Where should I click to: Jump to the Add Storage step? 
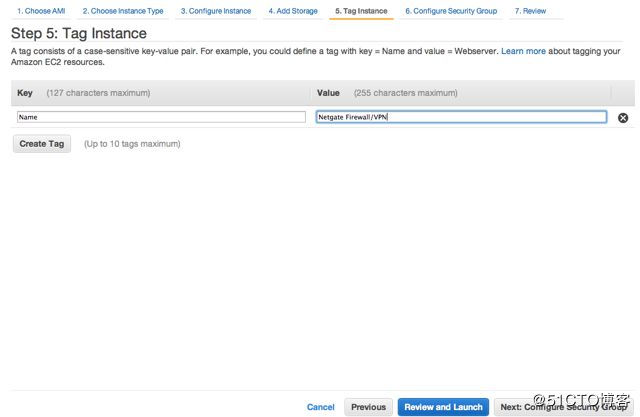pyautogui.click(x=293, y=11)
